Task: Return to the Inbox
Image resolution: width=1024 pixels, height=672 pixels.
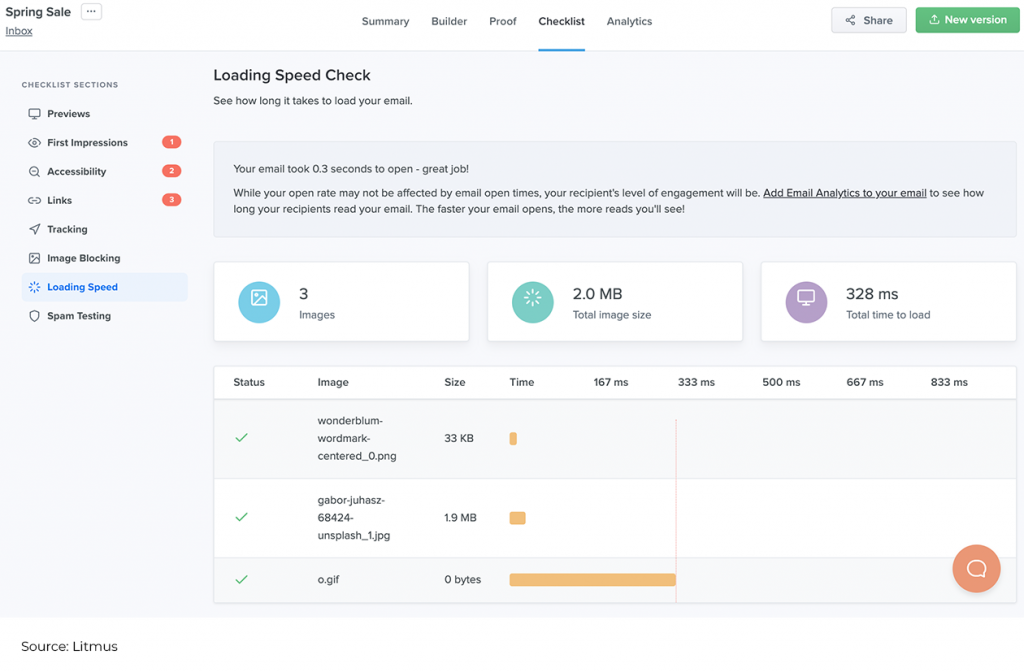Action: [x=18, y=31]
